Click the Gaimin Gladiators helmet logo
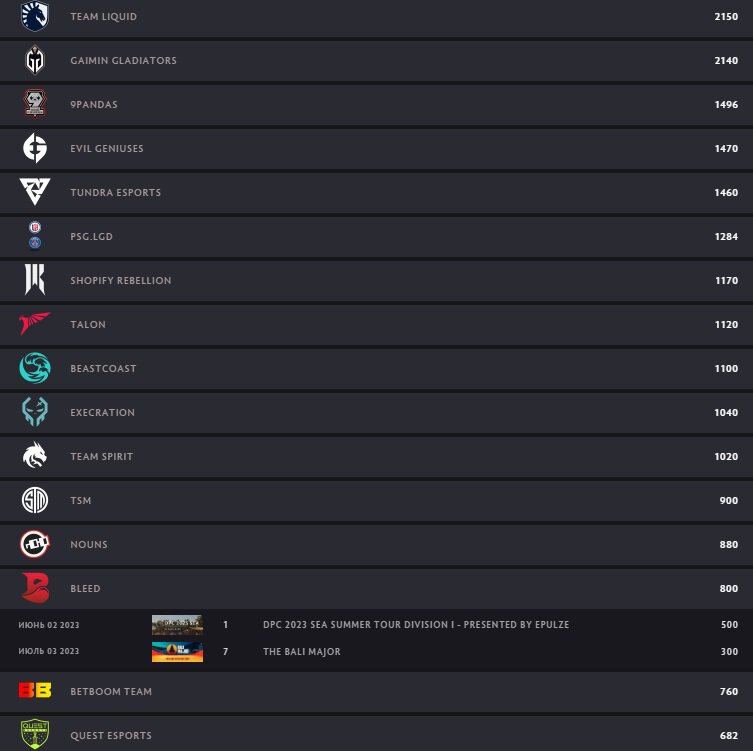 [35, 60]
